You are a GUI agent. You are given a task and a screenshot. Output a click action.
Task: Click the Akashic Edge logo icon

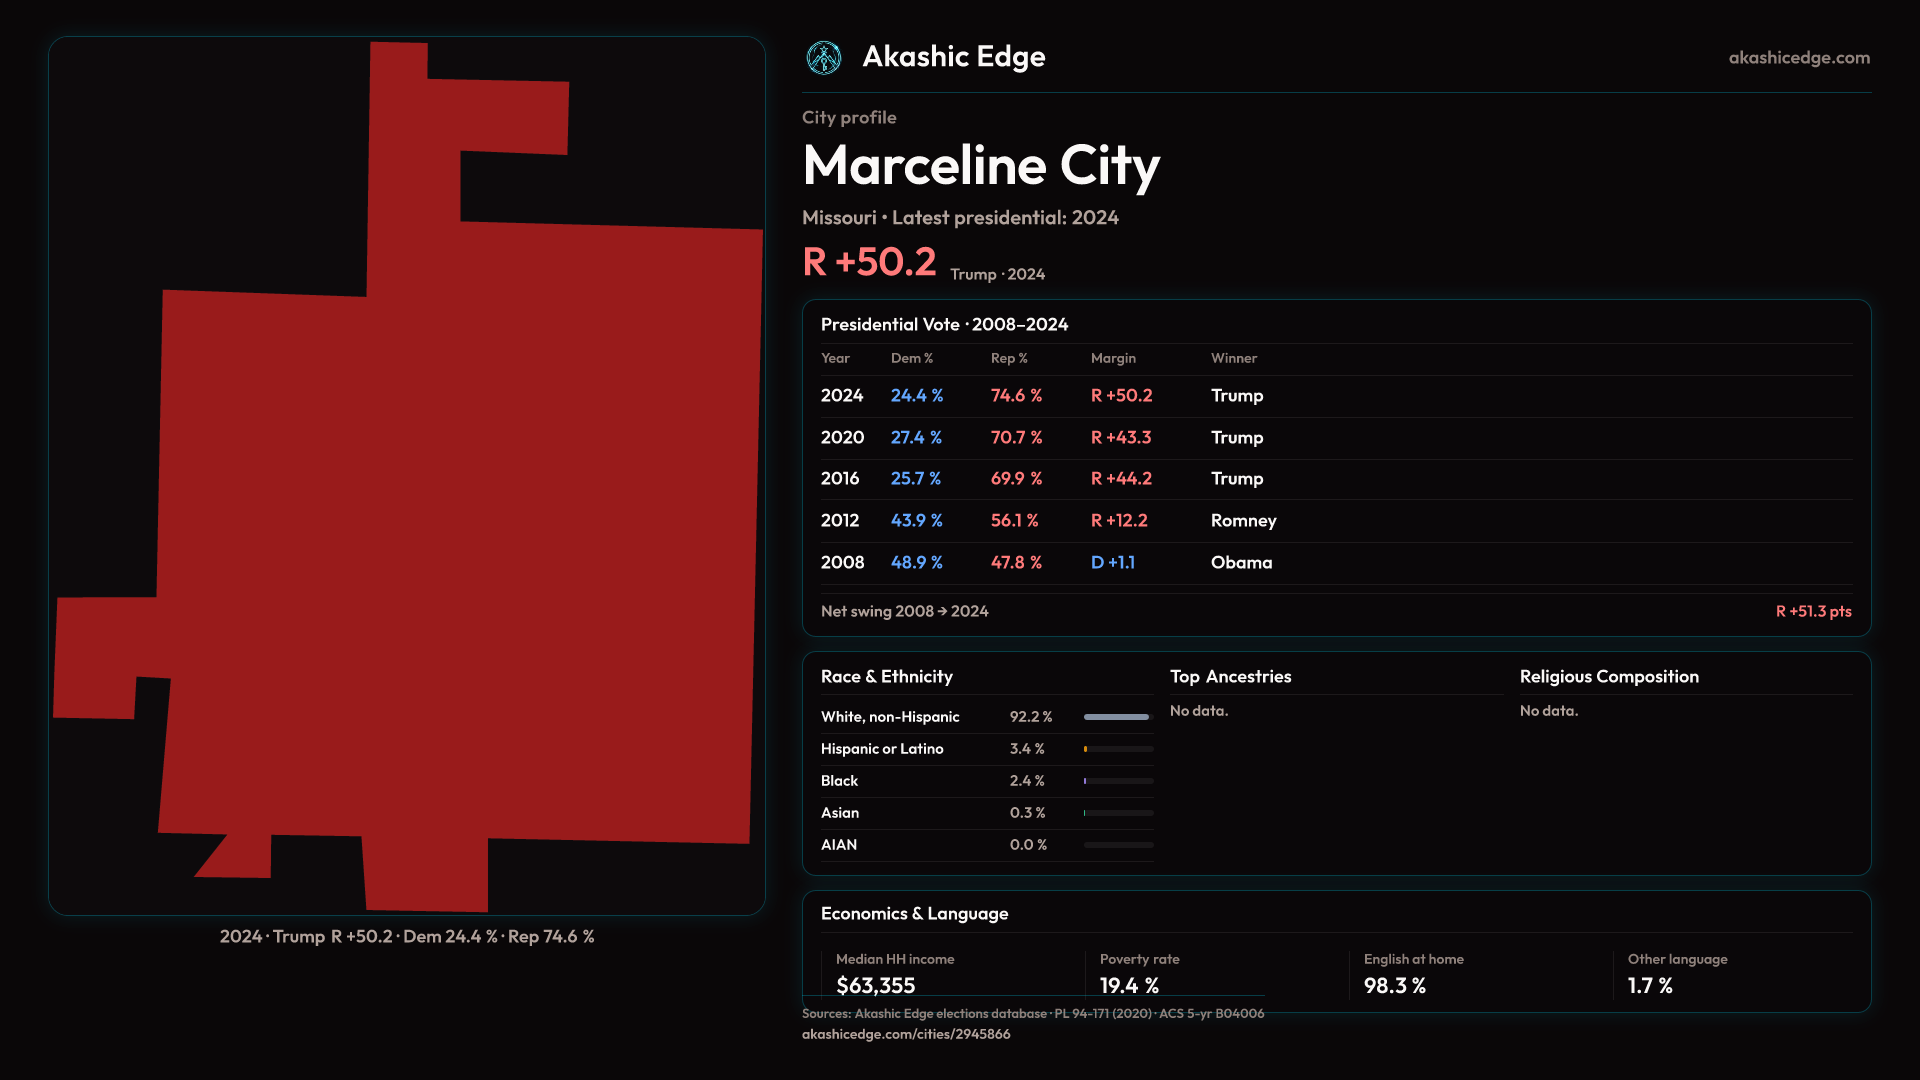point(824,58)
